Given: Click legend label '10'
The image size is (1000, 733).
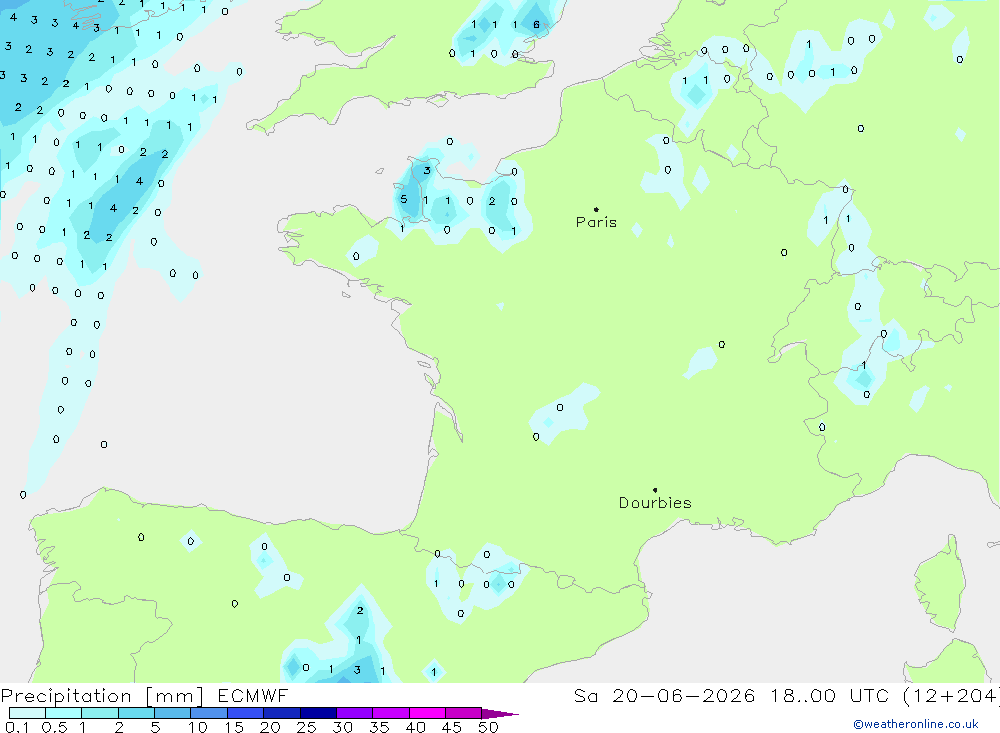Looking at the screenshot, I should click(198, 727).
